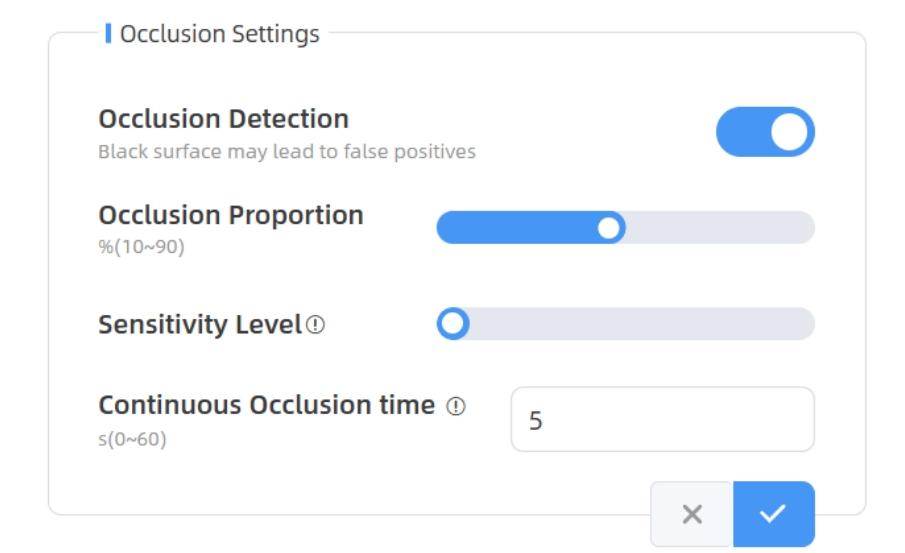905x553 pixels.
Task: Click the %(10~90) range hint text
Action: (141, 247)
